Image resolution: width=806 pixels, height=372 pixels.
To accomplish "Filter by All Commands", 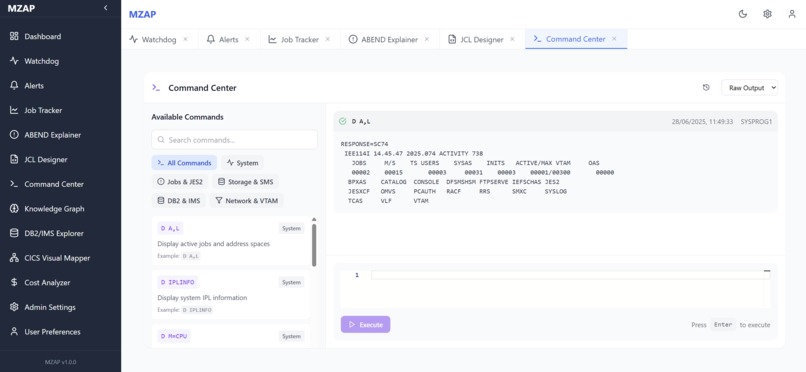I will tap(184, 163).
